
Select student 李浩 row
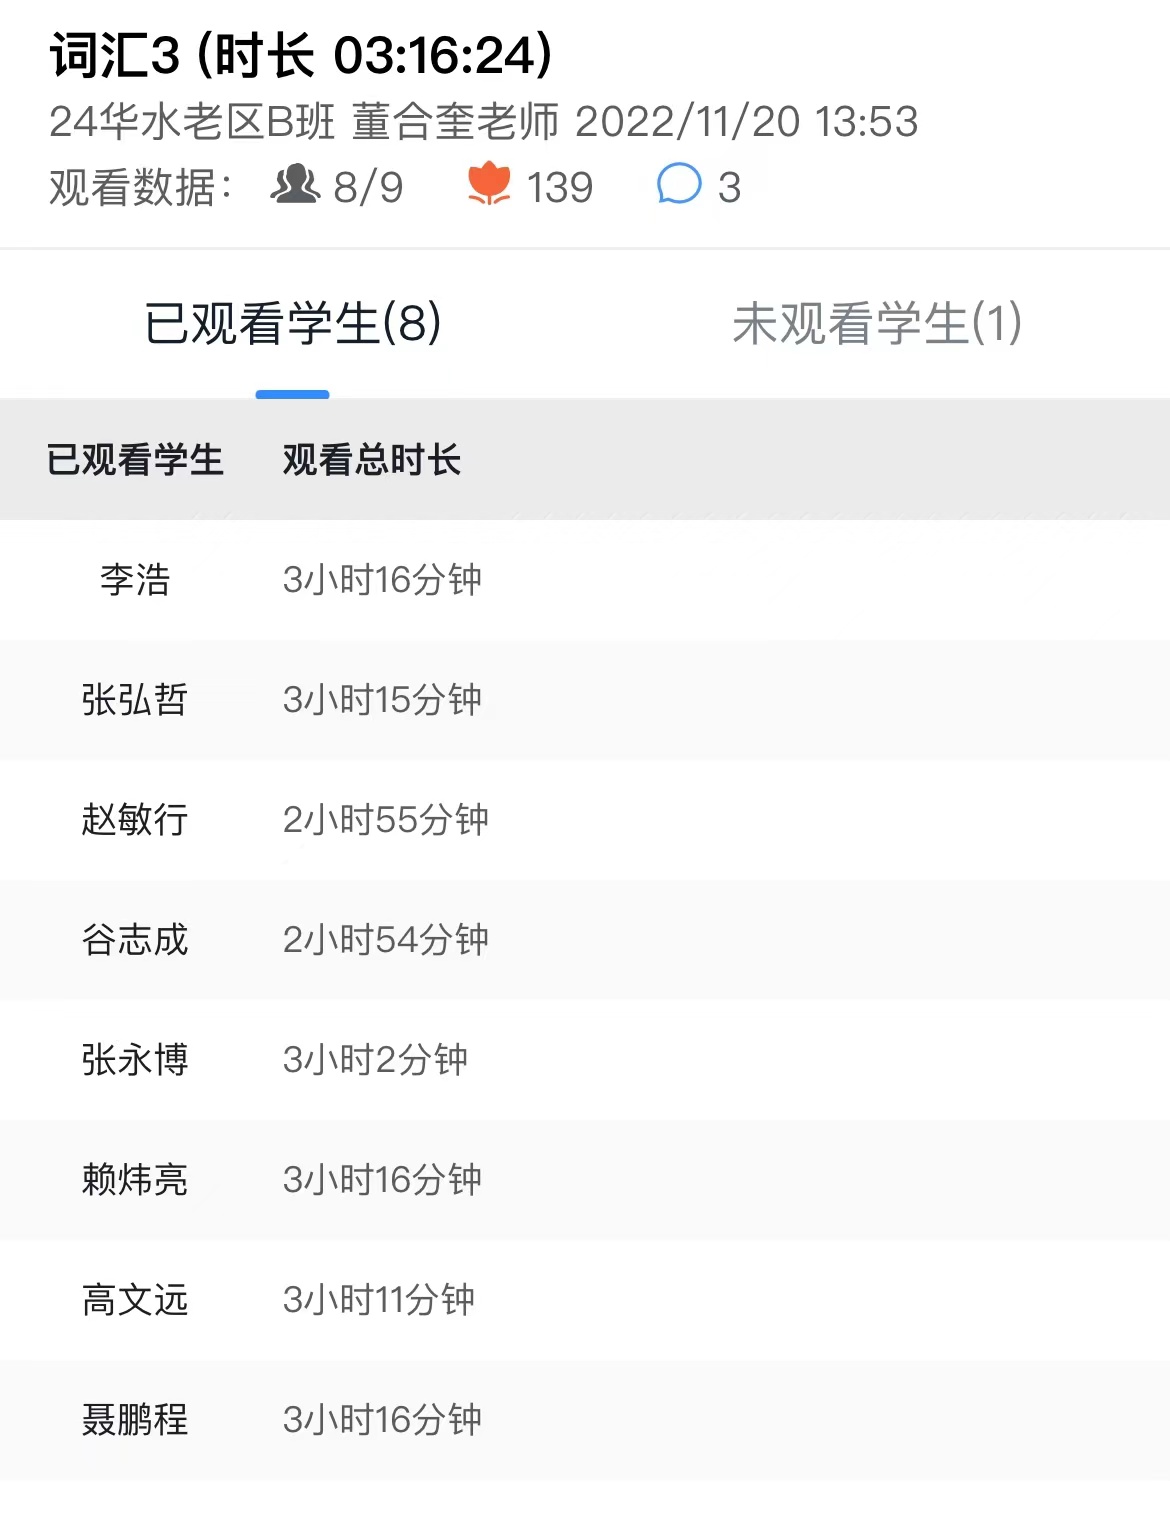click(585, 580)
